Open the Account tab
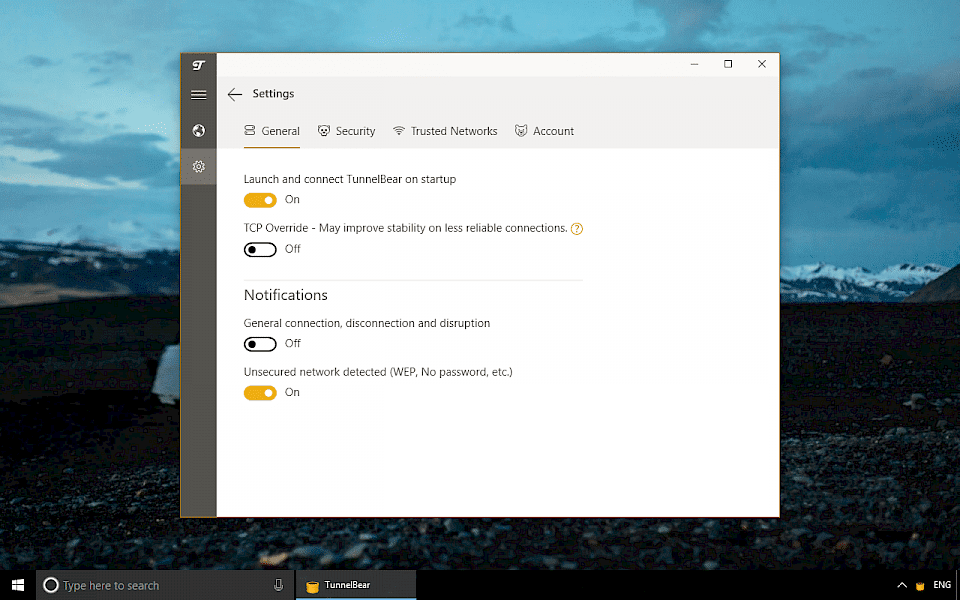960x600 pixels. pos(544,131)
